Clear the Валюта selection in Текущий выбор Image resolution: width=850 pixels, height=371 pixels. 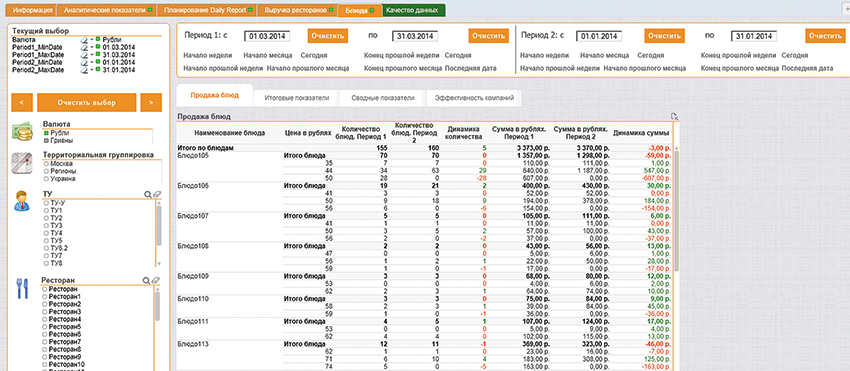[x=84, y=40]
